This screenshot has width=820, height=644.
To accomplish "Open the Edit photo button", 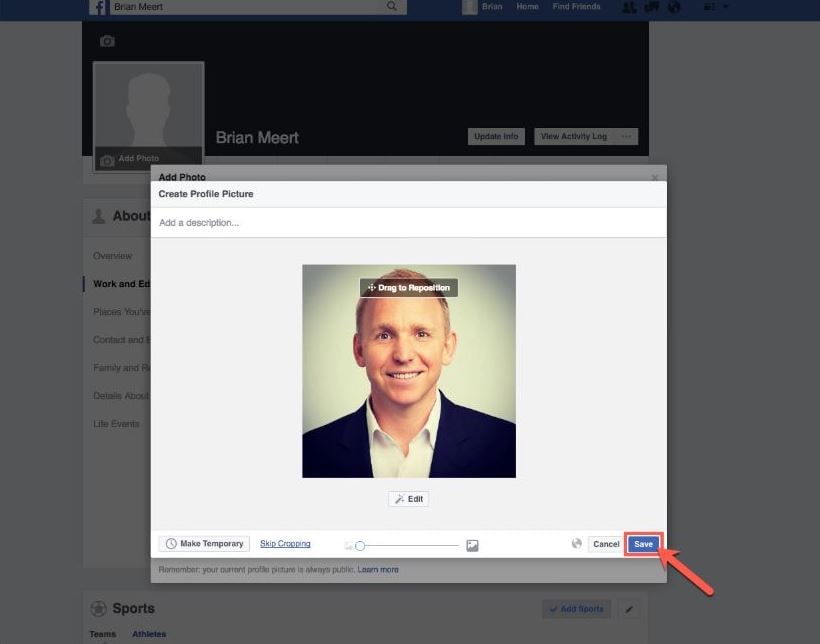I will click(408, 499).
